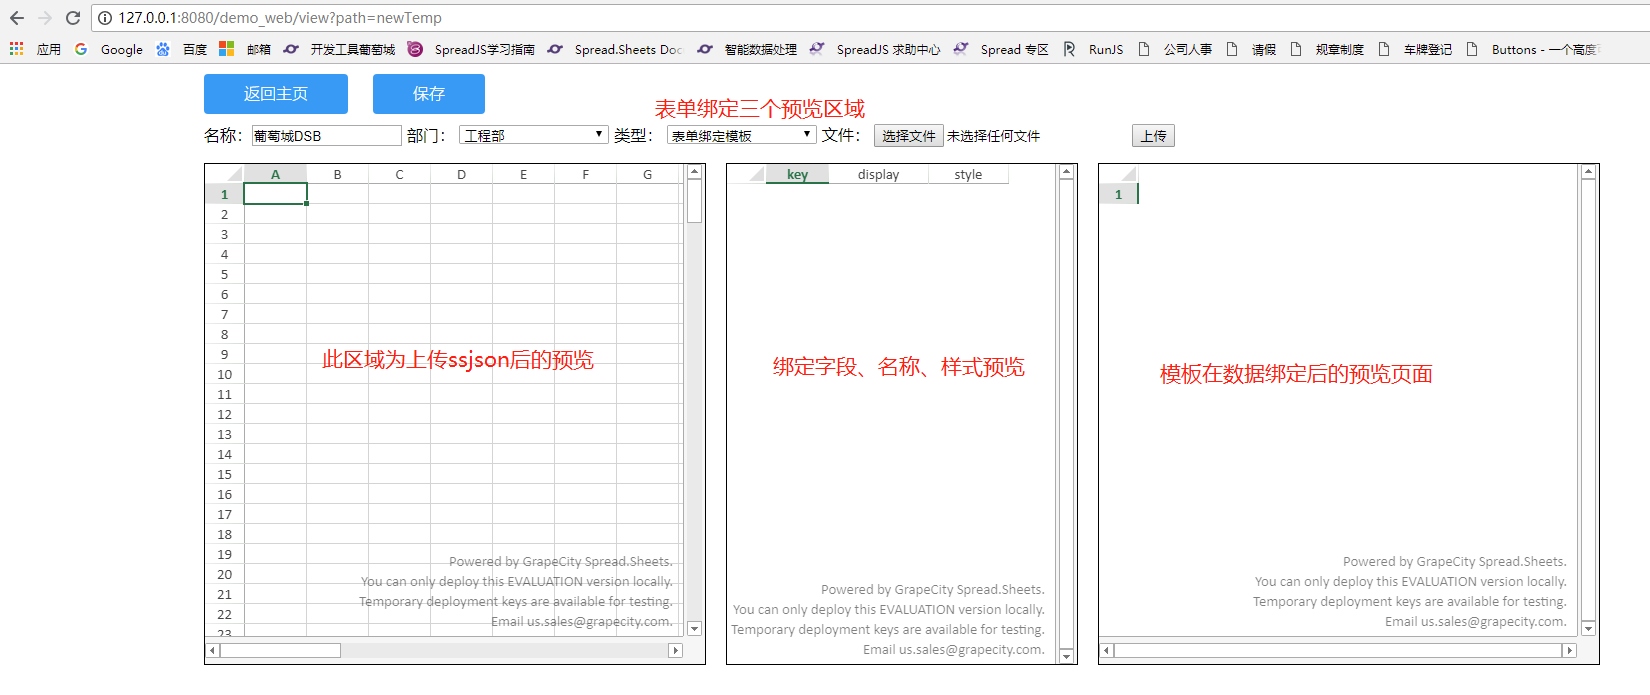The image size is (1650, 695).
Task: Click the 返回主页 button
Action: click(276, 94)
